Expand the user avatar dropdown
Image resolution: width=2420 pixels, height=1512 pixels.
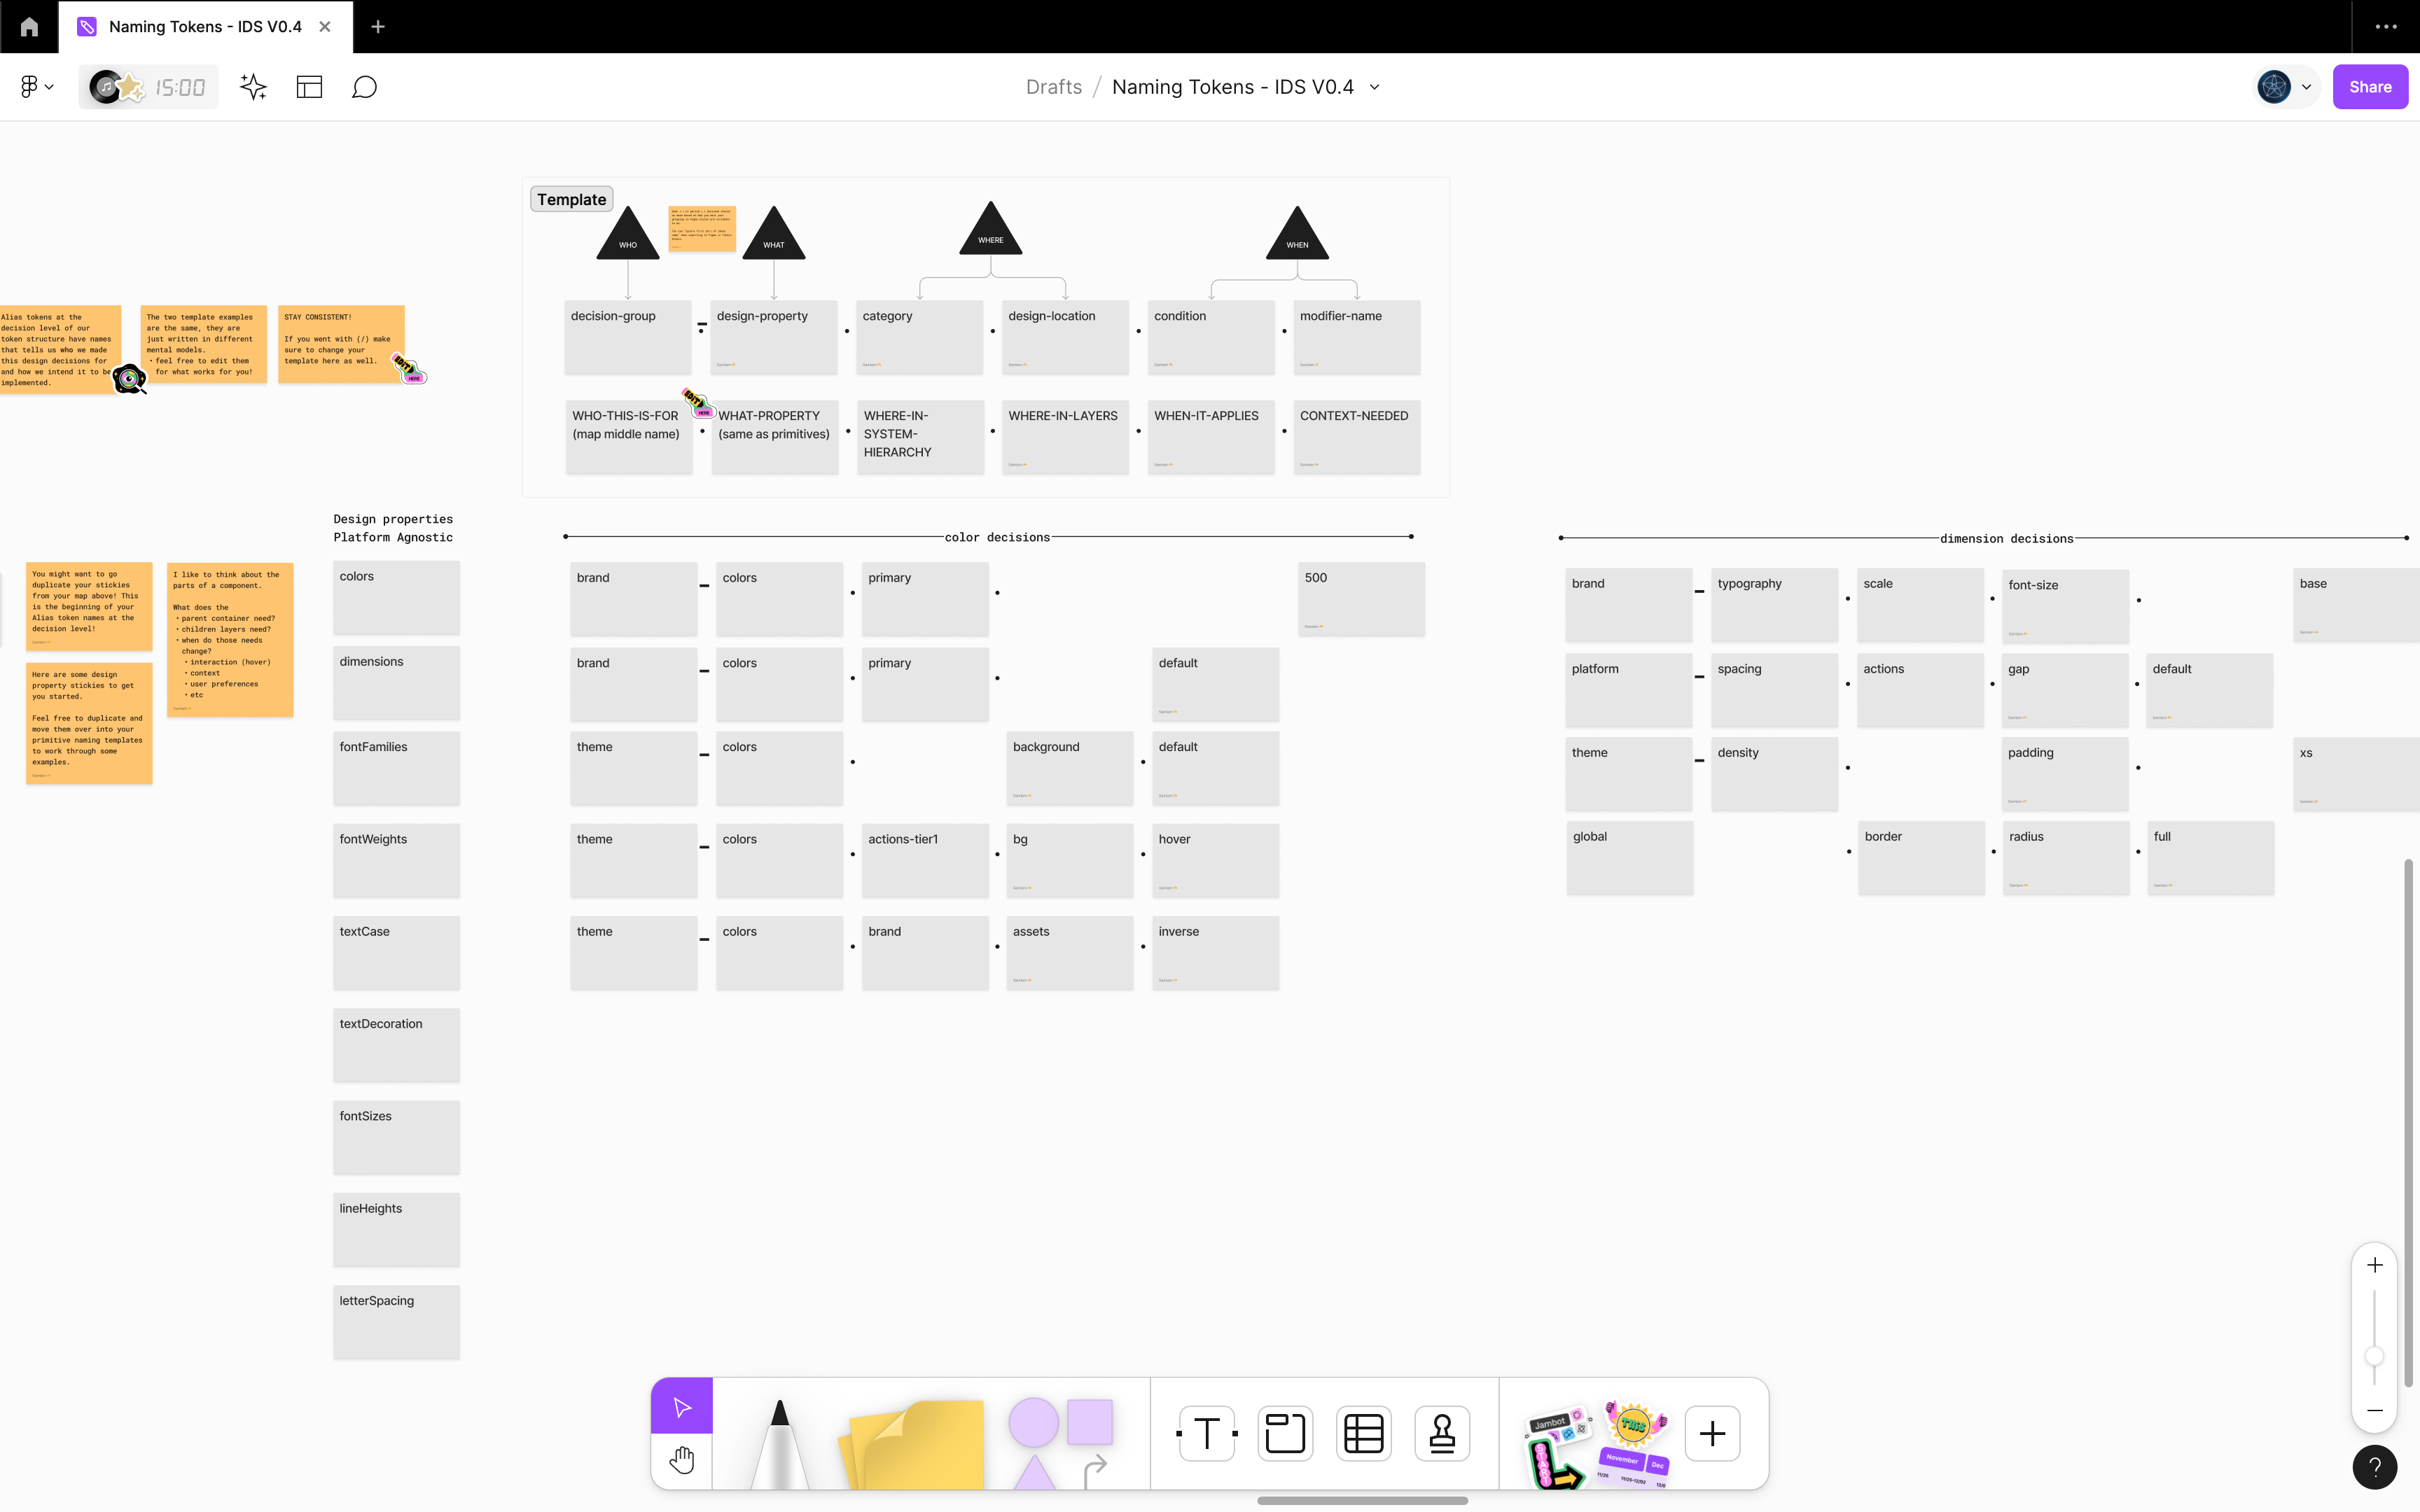click(x=2306, y=87)
